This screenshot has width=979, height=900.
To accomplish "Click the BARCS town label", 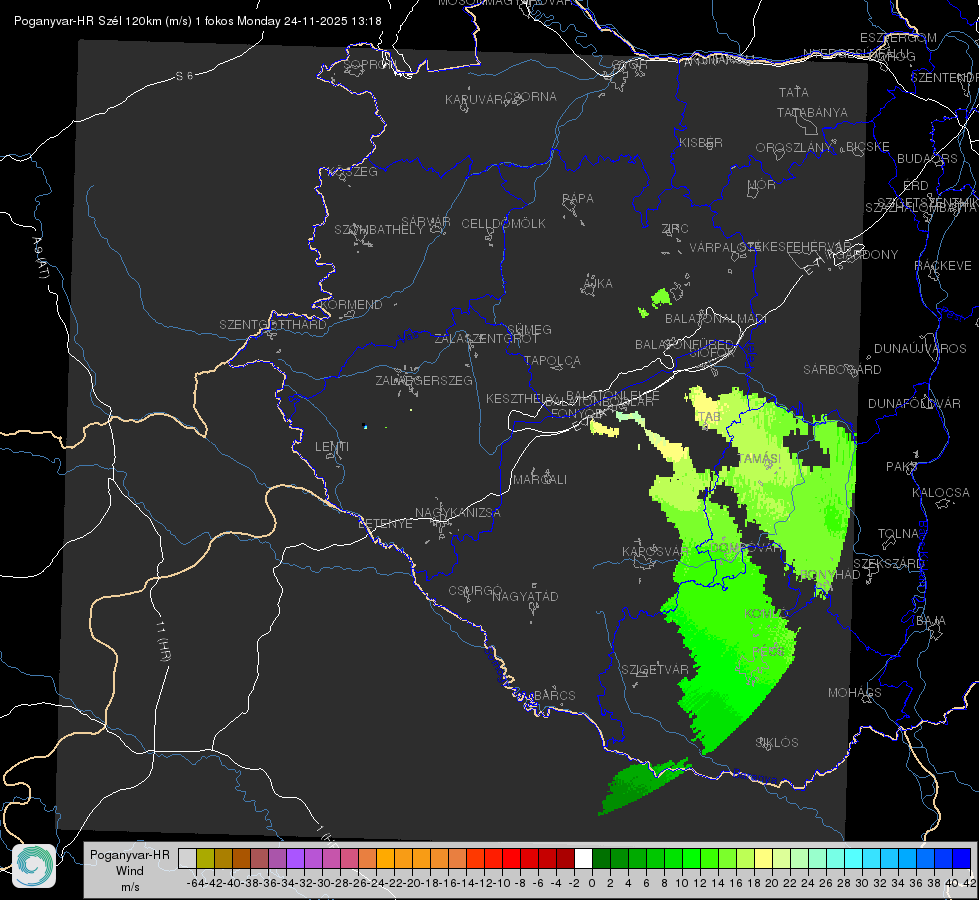I will (x=555, y=695).
